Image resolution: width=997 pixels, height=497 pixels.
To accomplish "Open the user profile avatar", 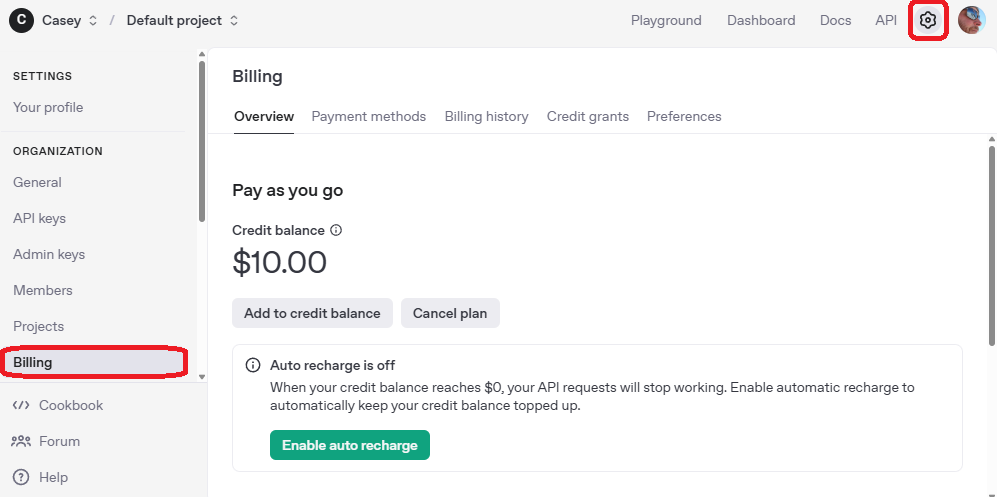I will click(971, 20).
